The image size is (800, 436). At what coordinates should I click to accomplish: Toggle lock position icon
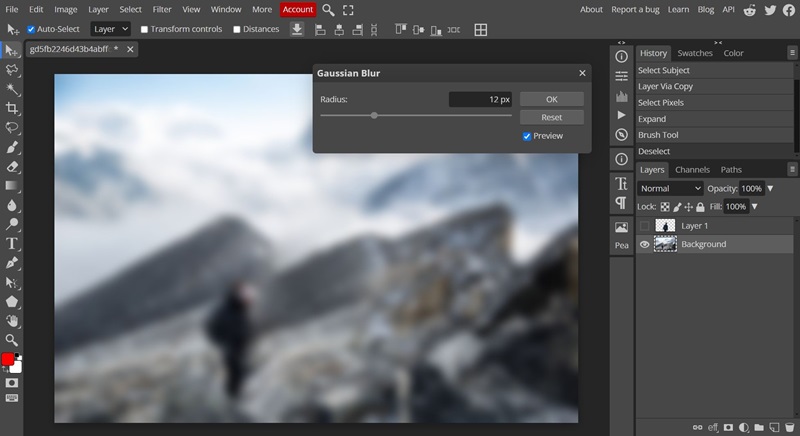pos(688,207)
